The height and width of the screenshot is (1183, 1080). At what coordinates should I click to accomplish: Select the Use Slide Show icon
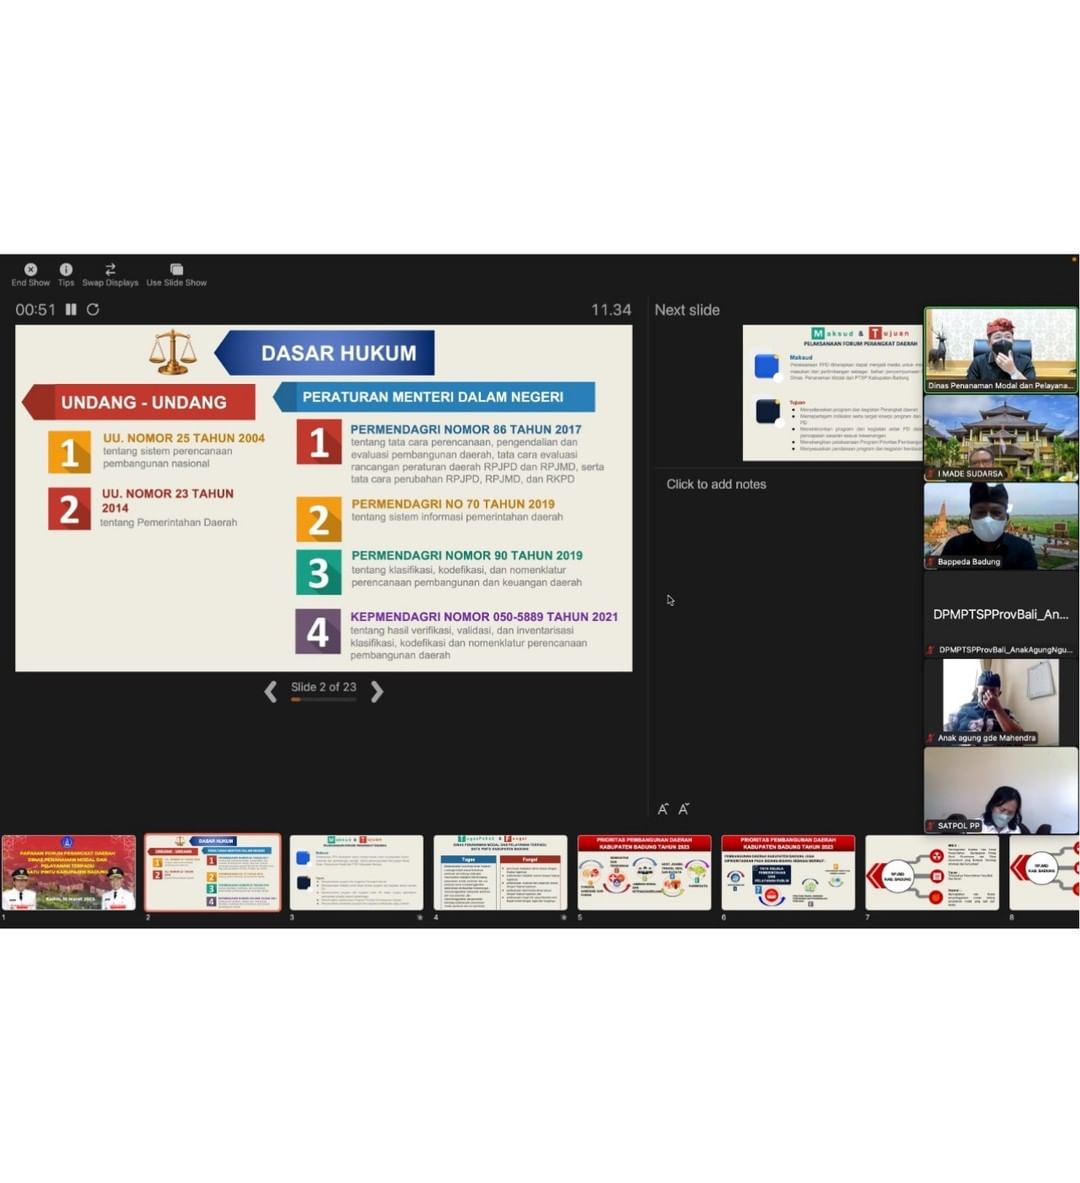pos(176,270)
